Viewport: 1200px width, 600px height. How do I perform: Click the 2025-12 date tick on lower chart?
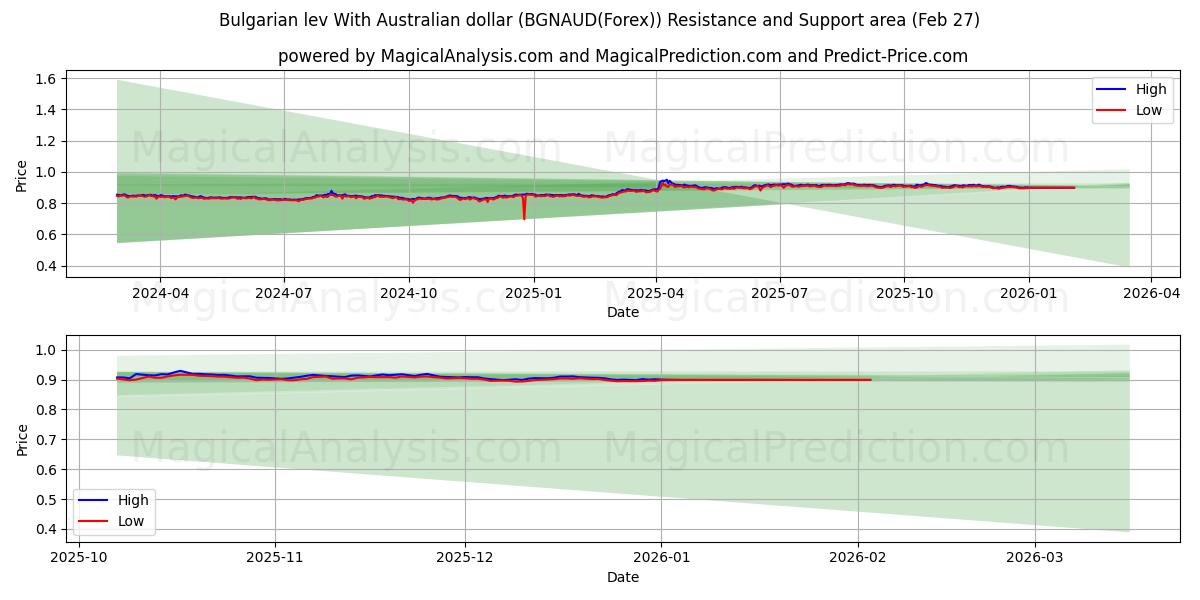click(465, 558)
